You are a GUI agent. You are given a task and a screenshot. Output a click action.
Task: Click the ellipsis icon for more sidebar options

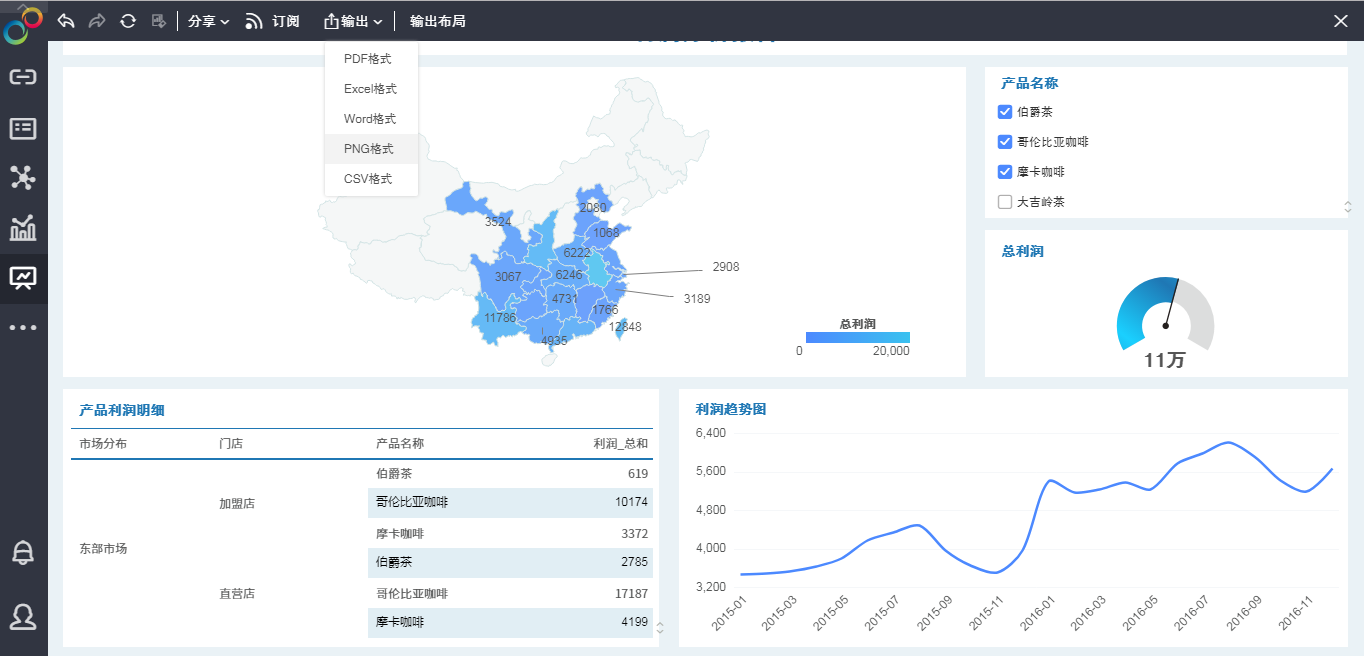click(x=22, y=327)
